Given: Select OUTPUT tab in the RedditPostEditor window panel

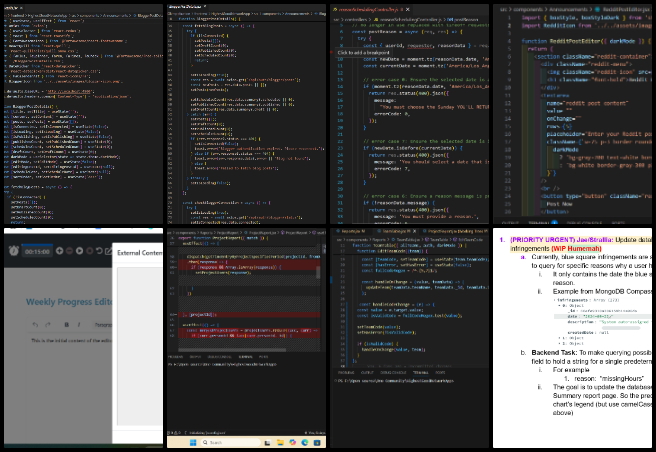Looking at the screenshot, I should pos(510,223).
